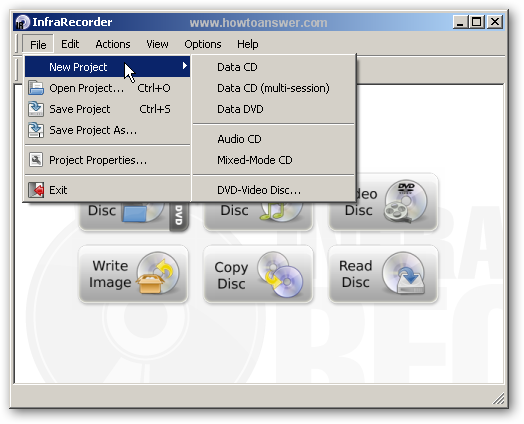Open the Options menu

(x=203, y=44)
